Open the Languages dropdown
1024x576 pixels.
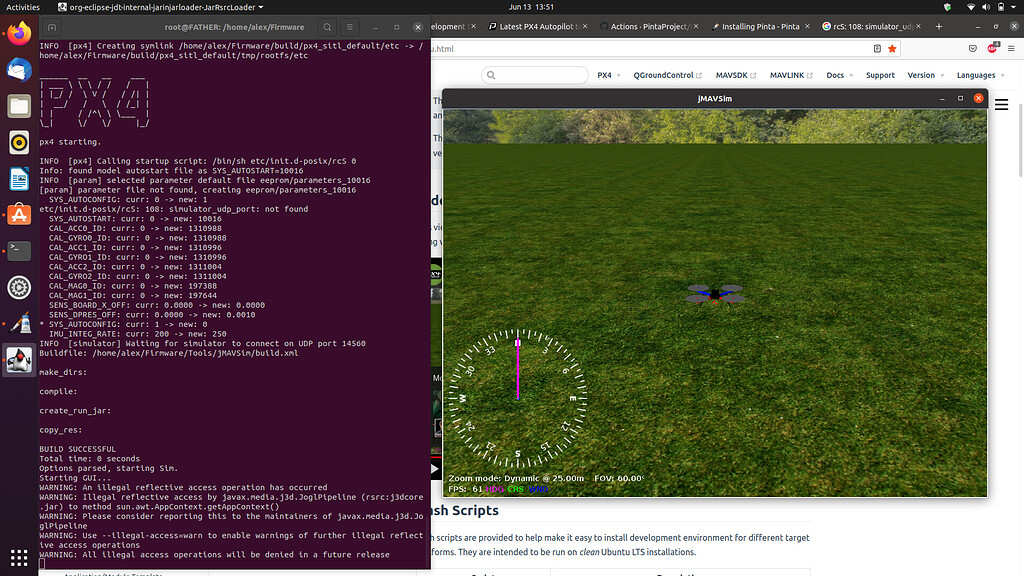pos(977,75)
